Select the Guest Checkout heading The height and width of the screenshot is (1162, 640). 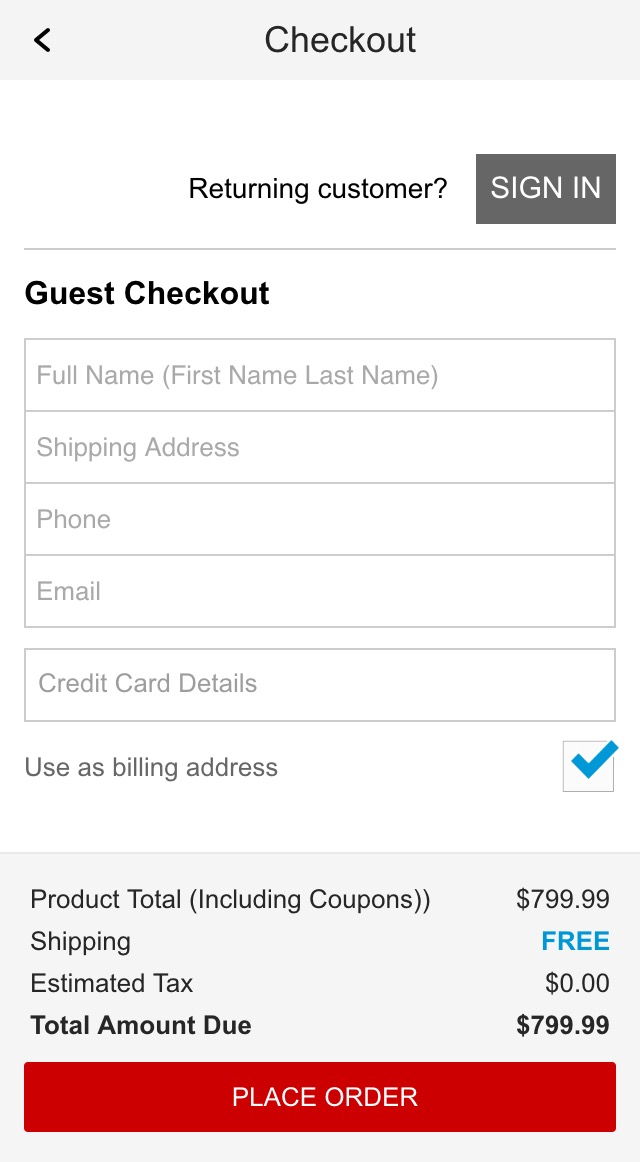147,293
